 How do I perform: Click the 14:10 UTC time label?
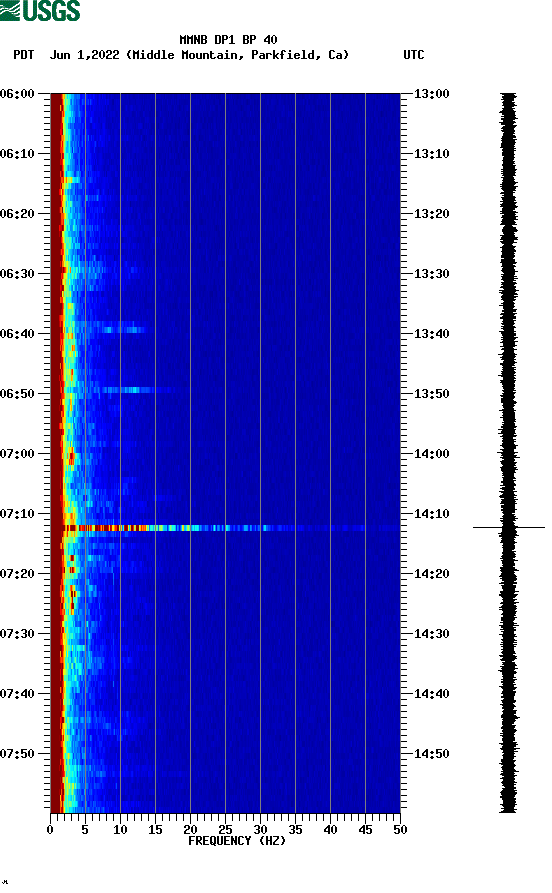[431, 513]
